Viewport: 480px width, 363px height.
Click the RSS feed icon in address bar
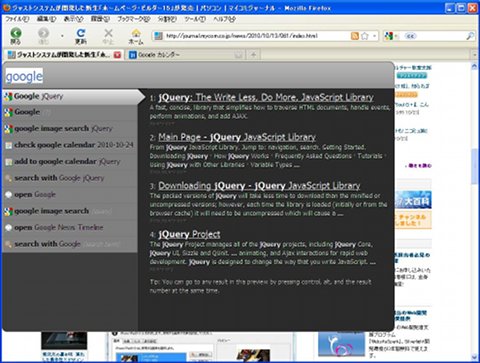pyautogui.click(x=355, y=36)
